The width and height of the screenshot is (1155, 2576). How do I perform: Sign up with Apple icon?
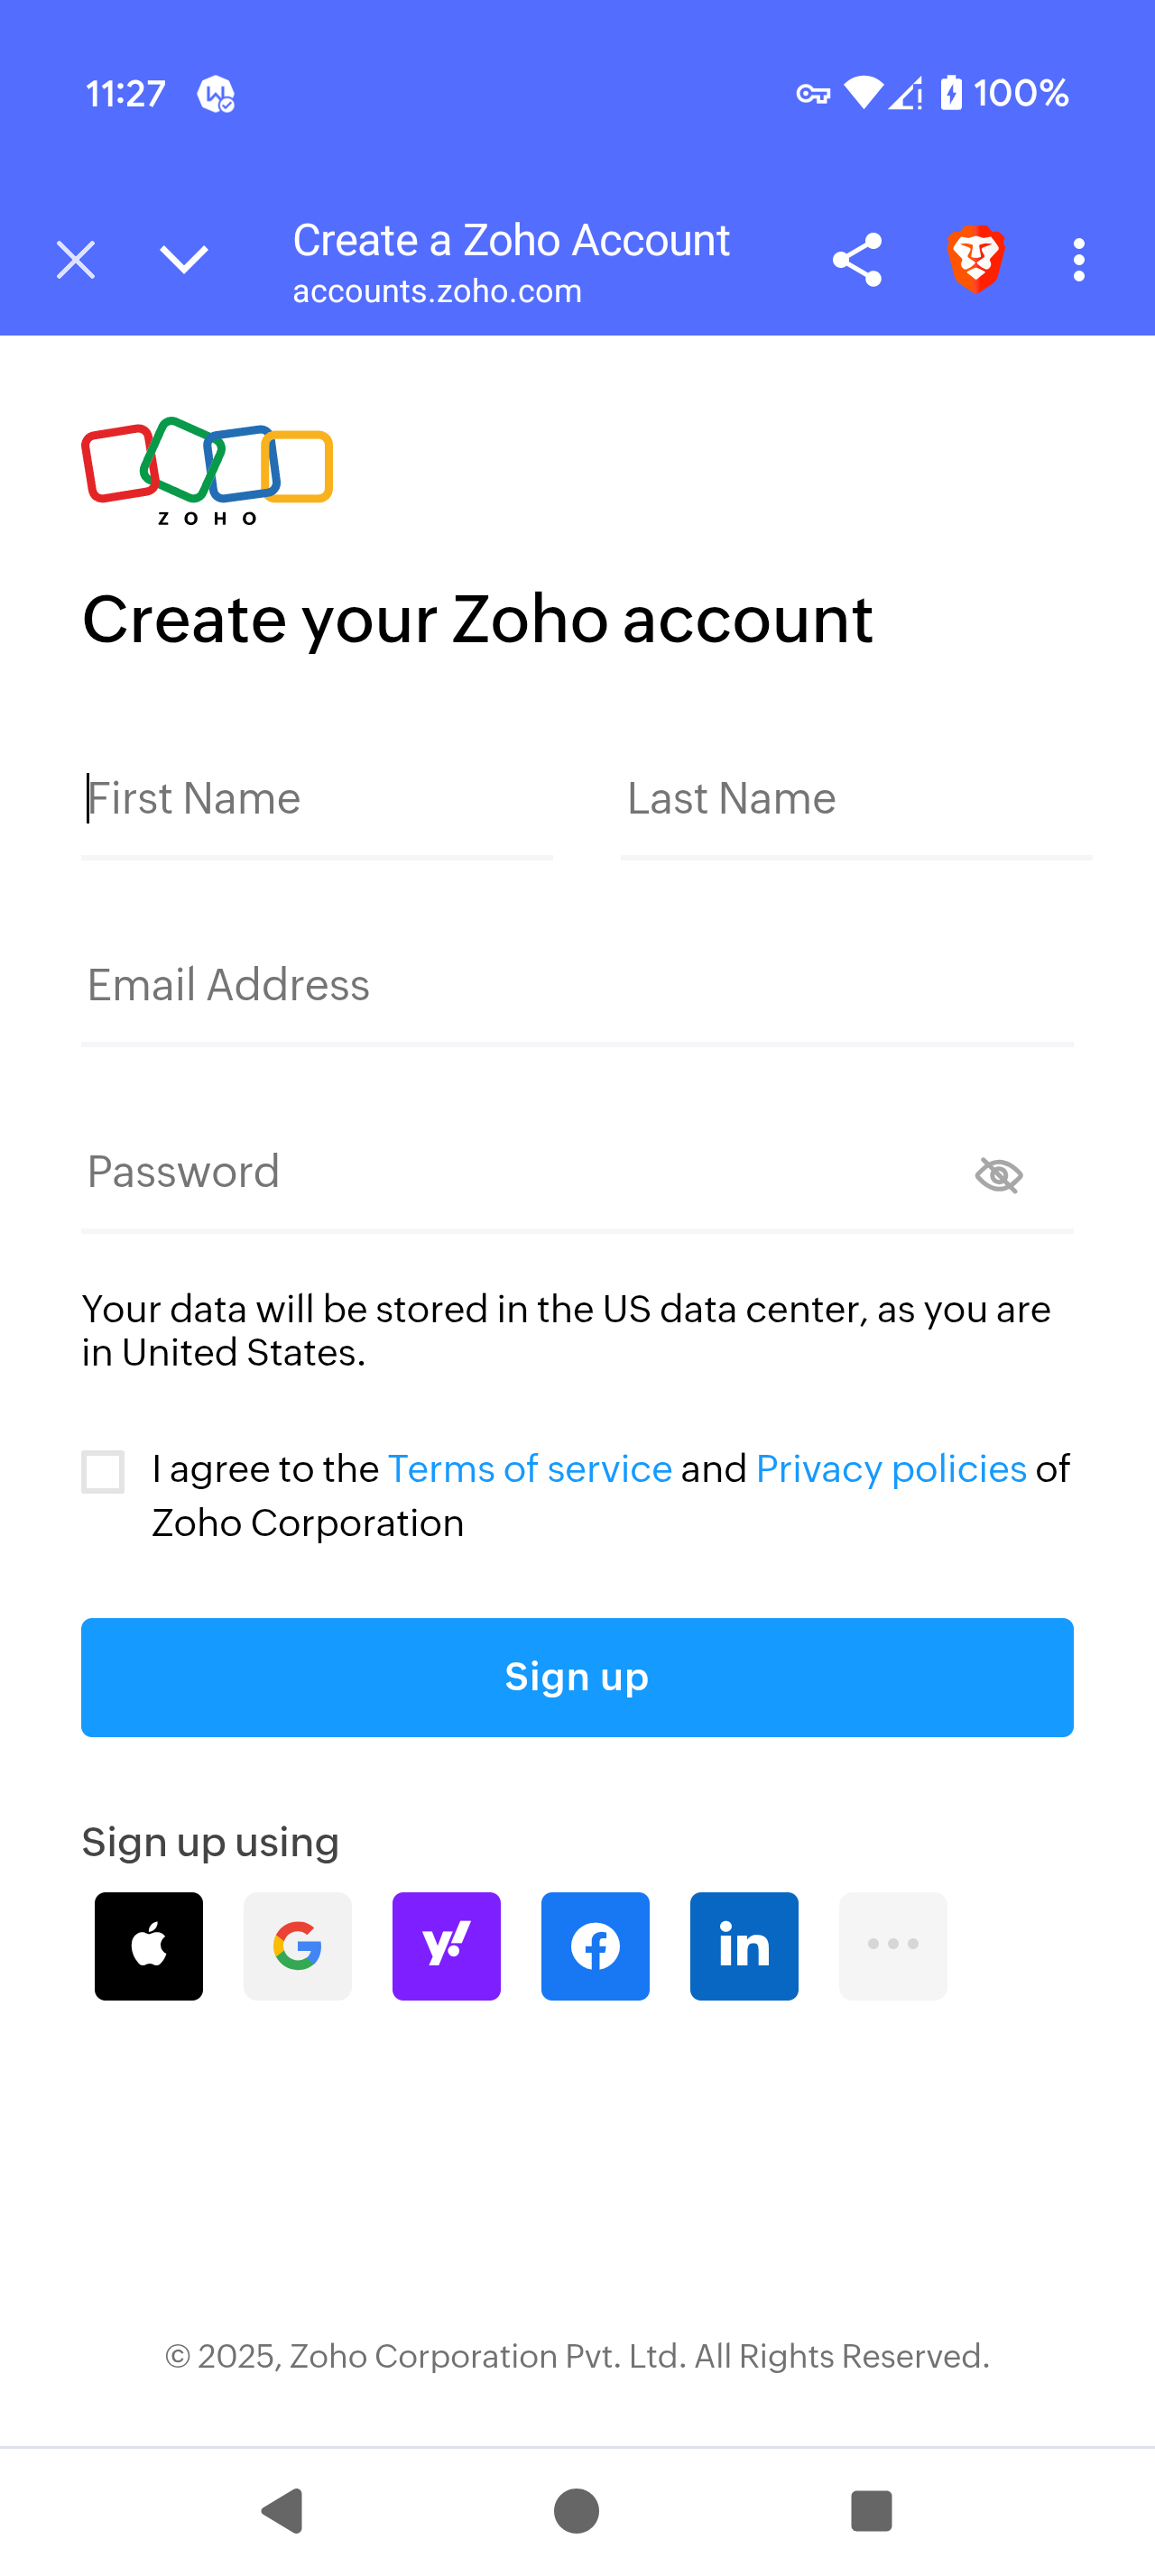coord(149,1945)
